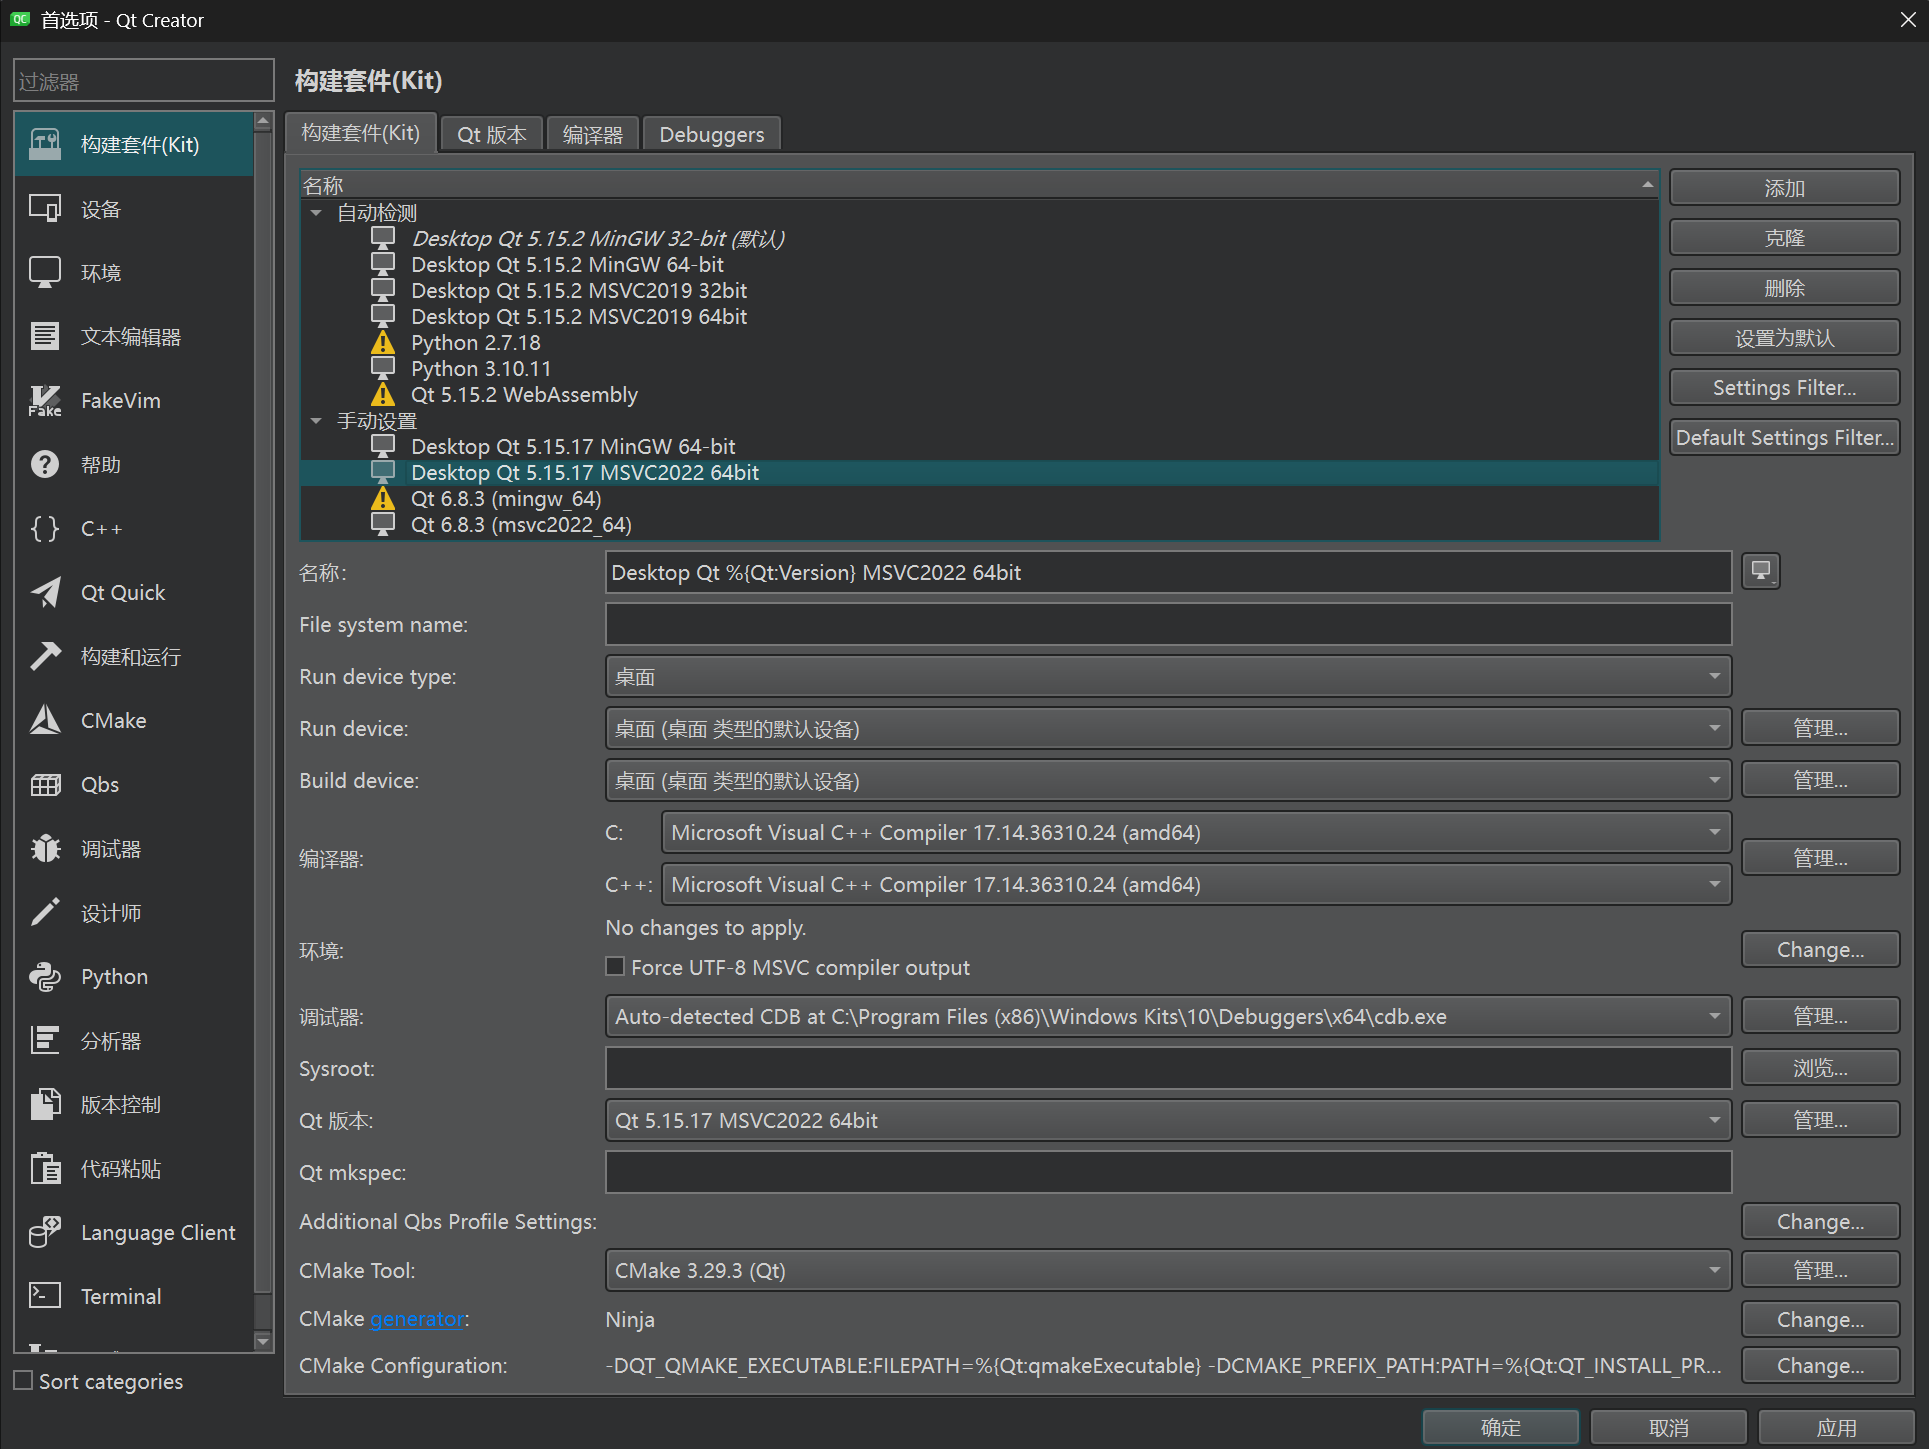This screenshot has width=1929, height=1449.
Task: Click the scrollbar up arrow in the category list
Action: pos(263,122)
